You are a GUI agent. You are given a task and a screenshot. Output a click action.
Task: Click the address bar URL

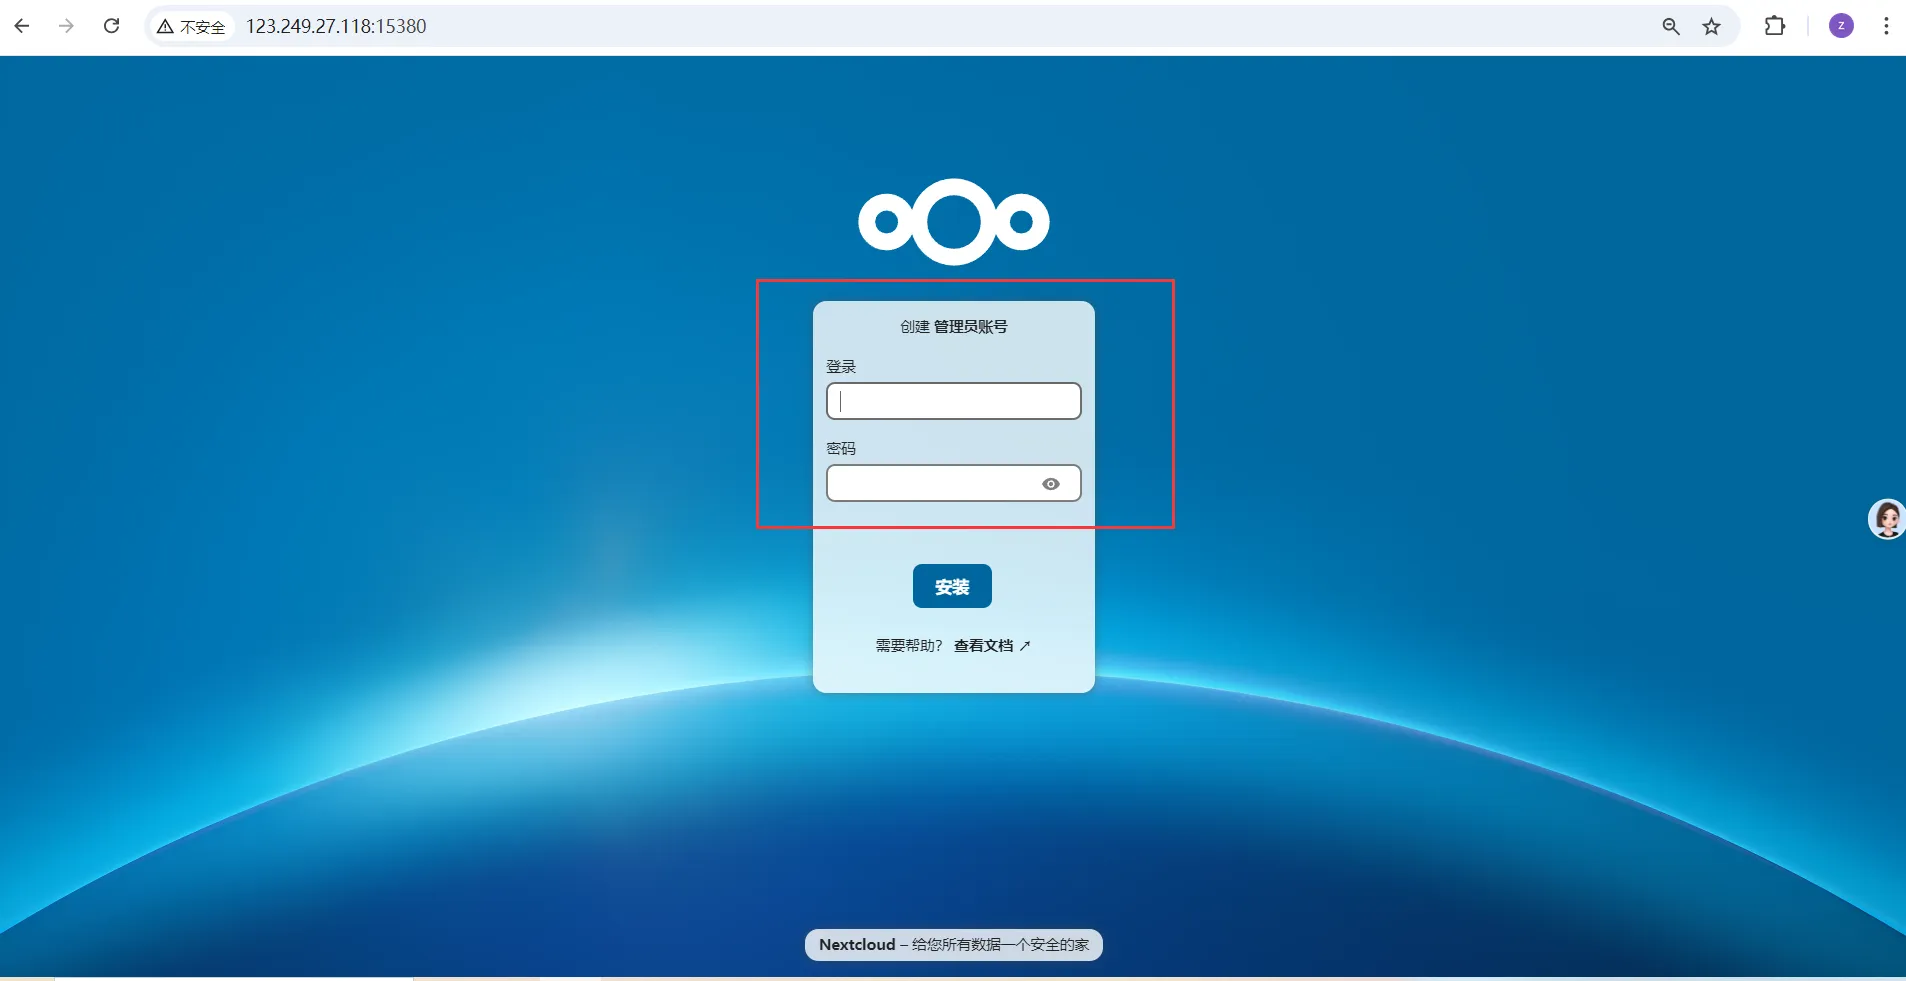coord(336,27)
